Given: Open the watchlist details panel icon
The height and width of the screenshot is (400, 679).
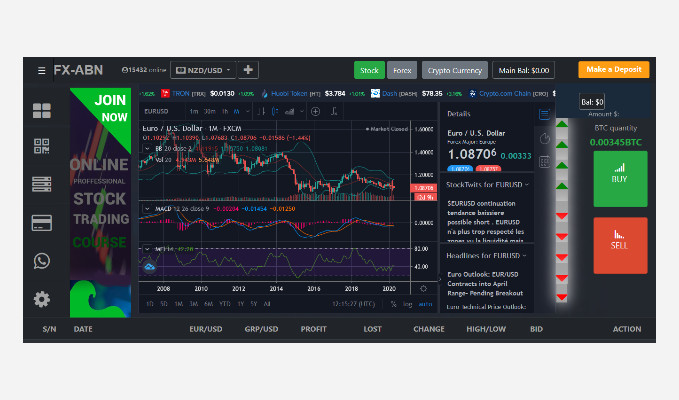Looking at the screenshot, I should click(x=544, y=114).
